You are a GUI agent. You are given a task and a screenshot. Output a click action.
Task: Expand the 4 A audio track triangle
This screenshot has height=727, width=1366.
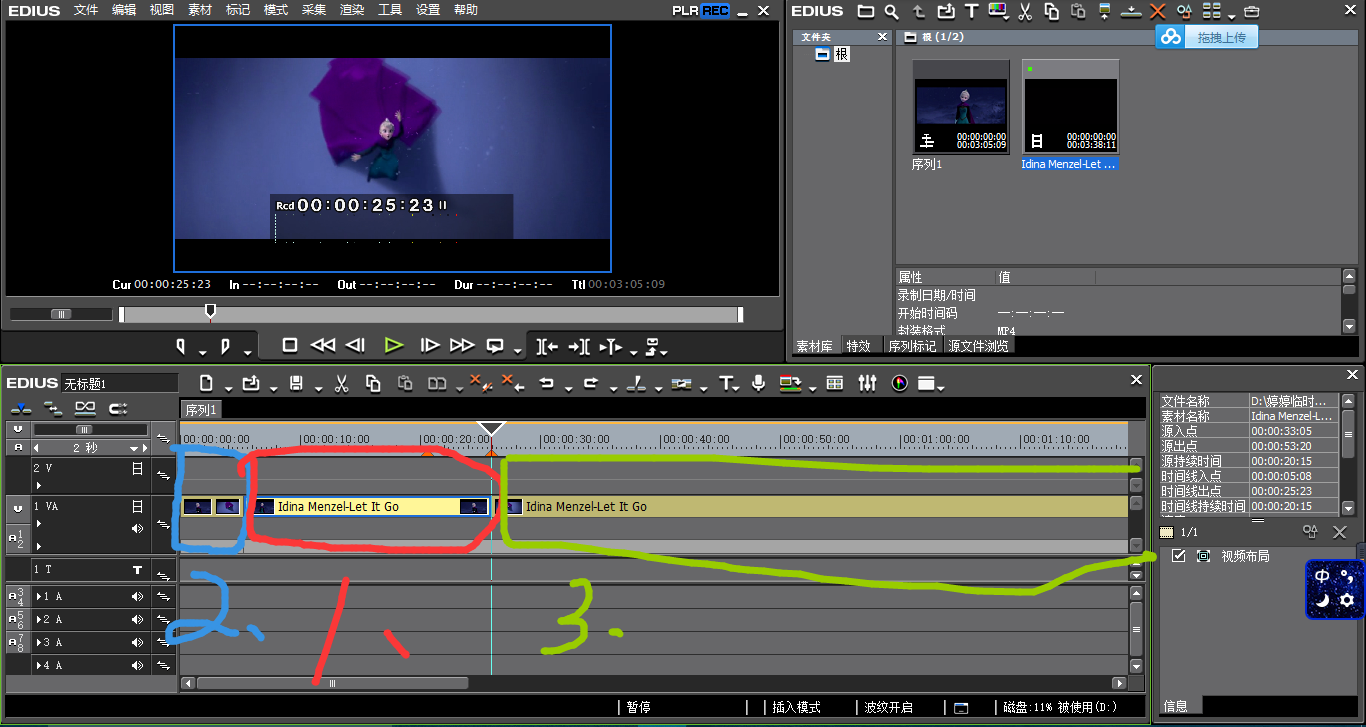[x=39, y=666]
